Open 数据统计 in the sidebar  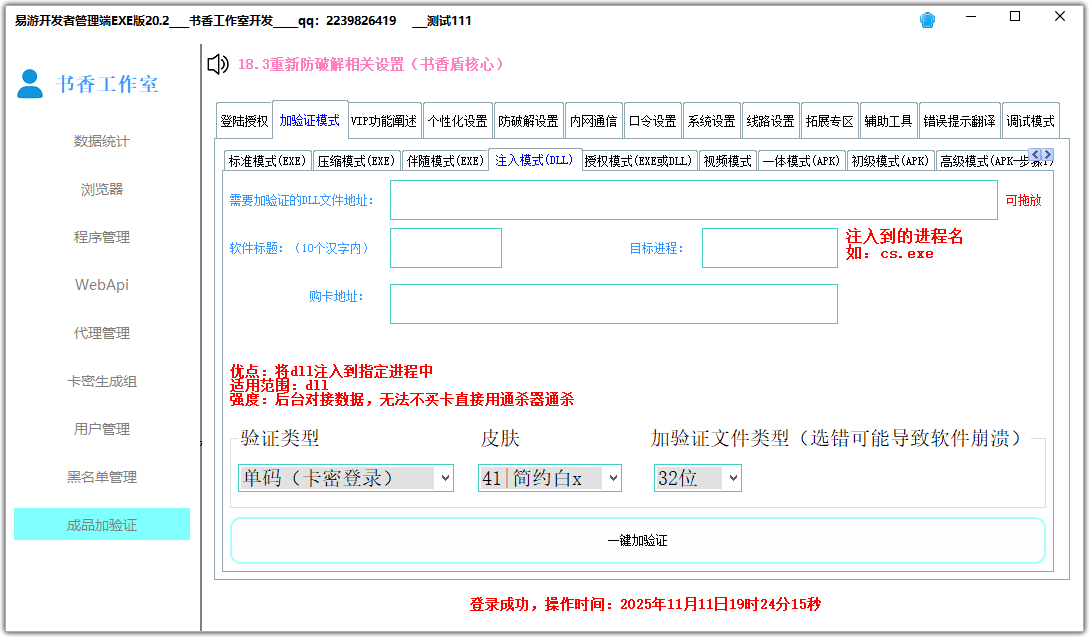click(x=100, y=141)
